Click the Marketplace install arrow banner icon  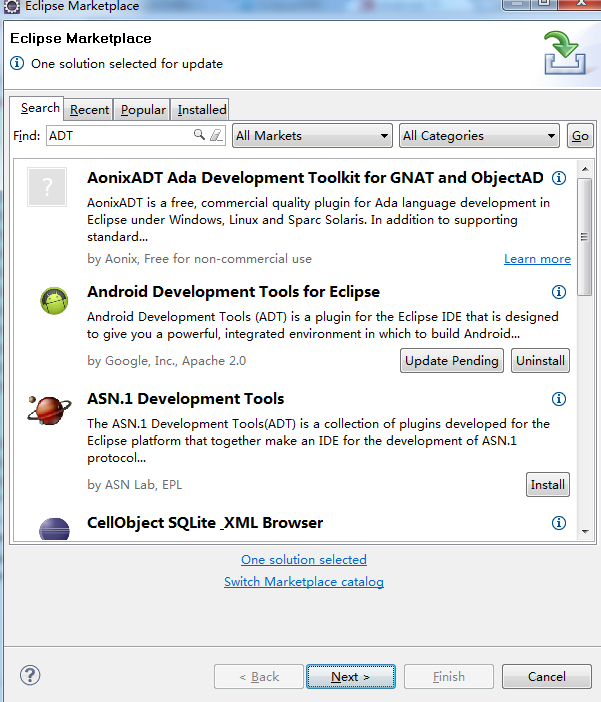tap(565, 53)
